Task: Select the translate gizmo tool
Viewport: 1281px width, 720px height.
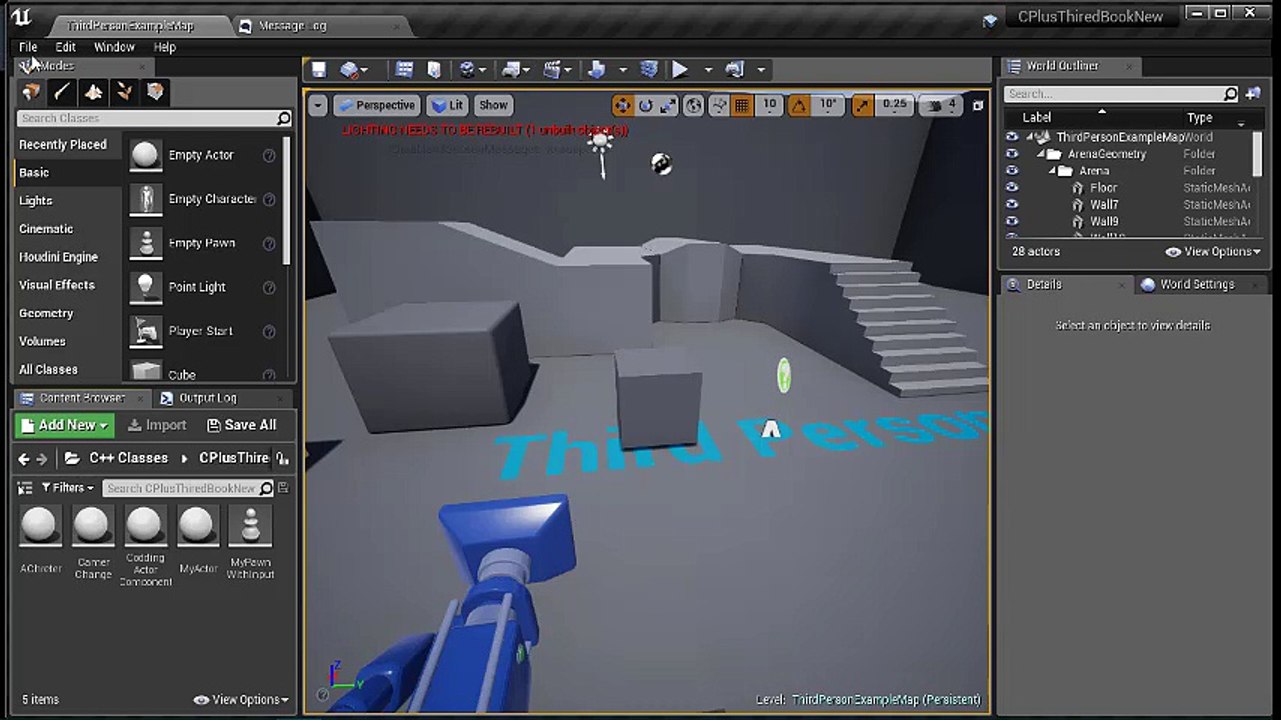Action: coord(622,105)
